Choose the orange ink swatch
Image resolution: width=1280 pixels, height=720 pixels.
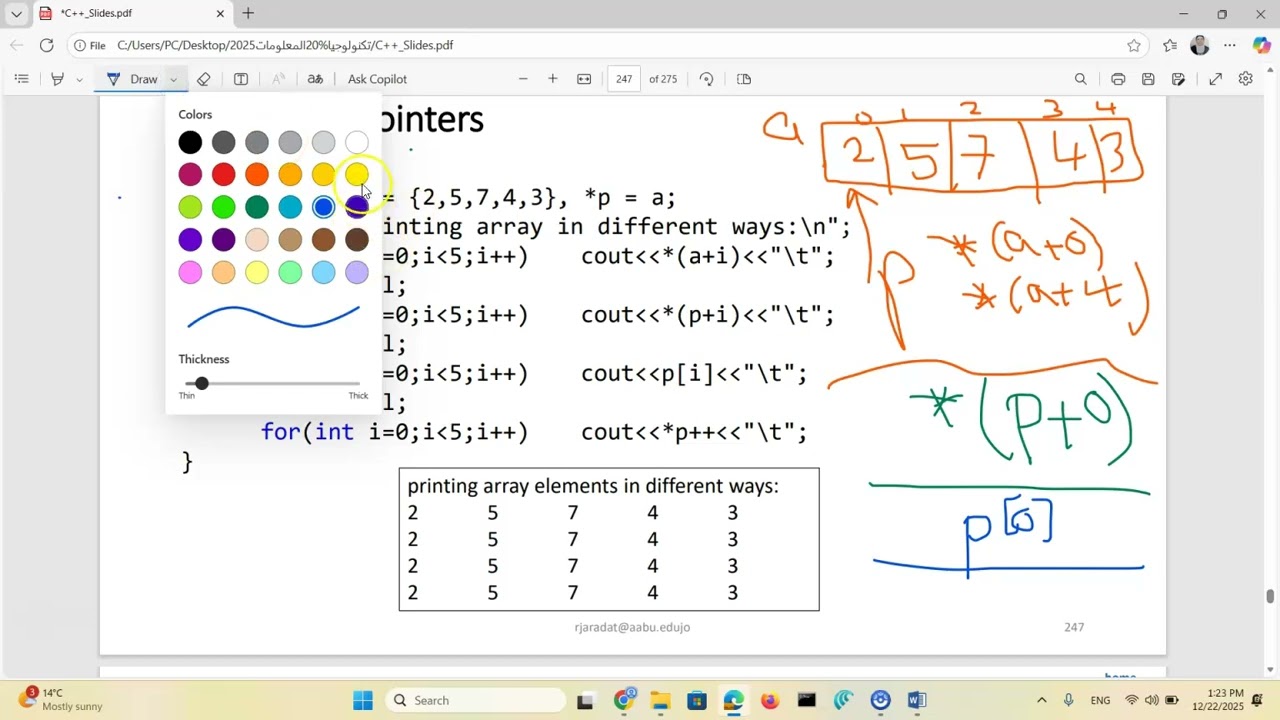(257, 175)
